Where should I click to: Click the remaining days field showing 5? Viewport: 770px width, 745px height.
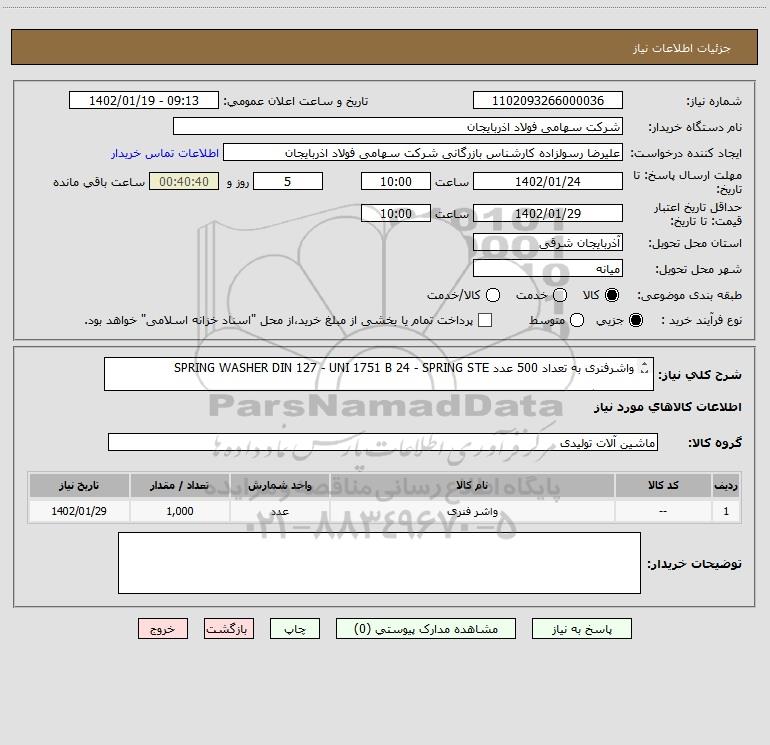(288, 181)
